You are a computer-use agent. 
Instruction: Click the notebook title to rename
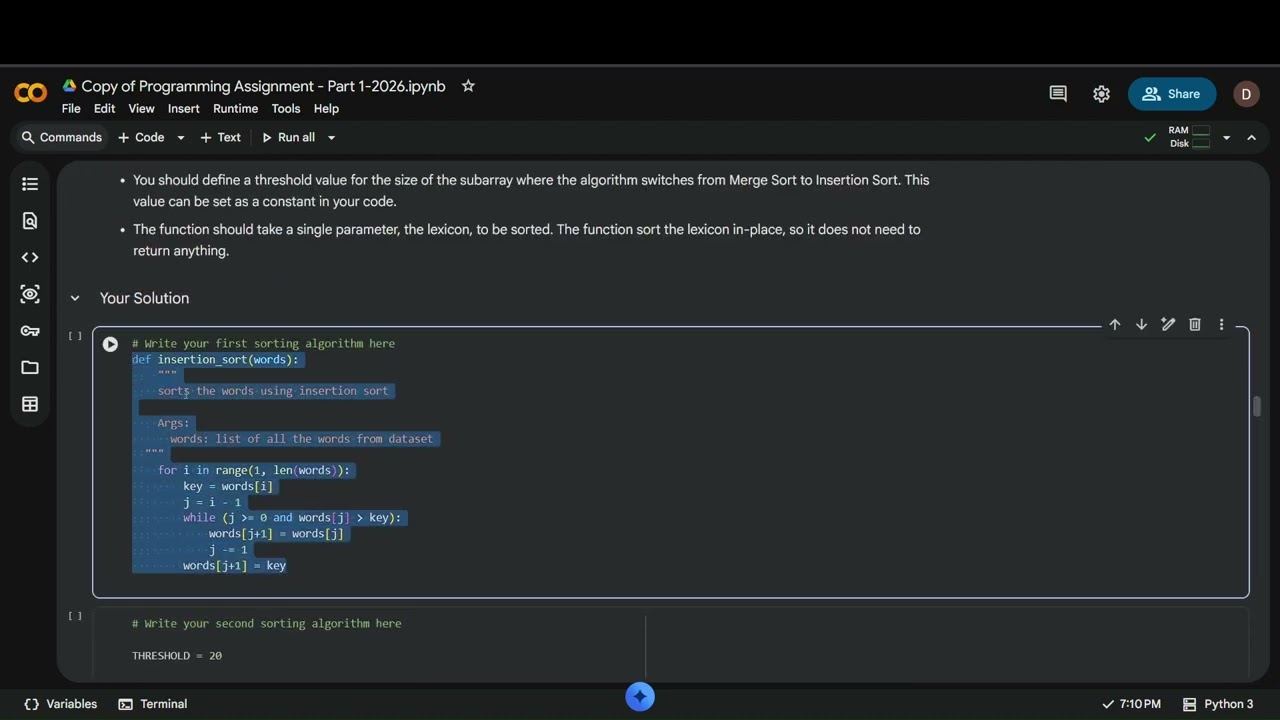263,86
